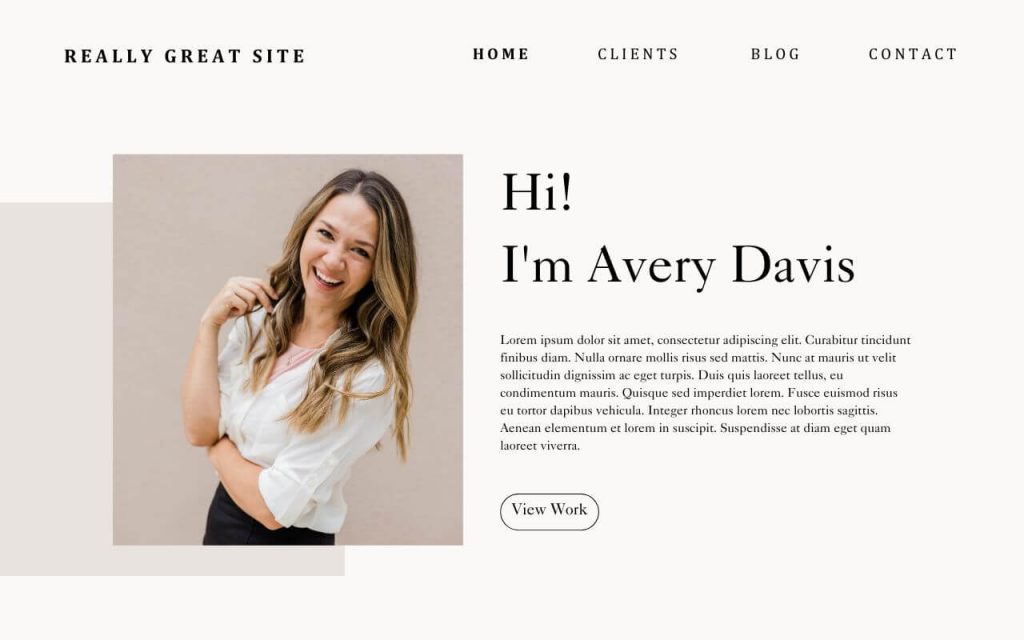Click the line starting "condimentum mauris"
This screenshot has height=640, width=1024.
[x=699, y=393]
